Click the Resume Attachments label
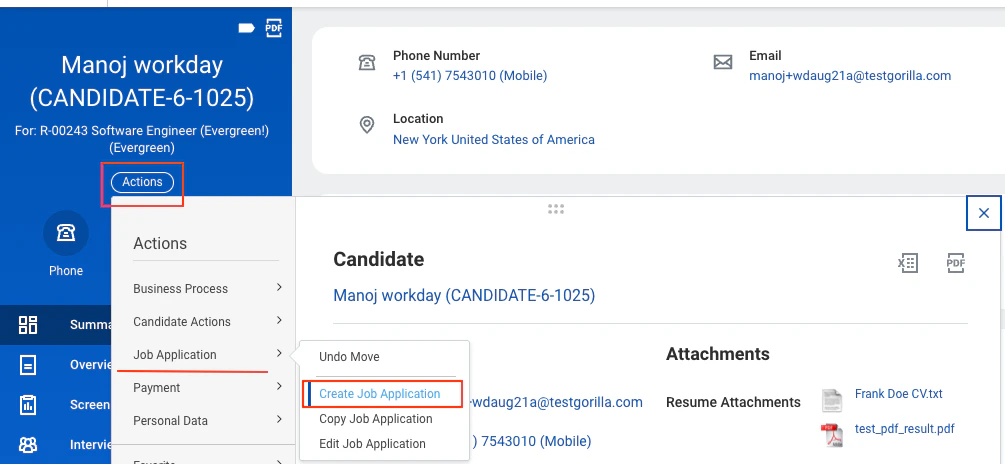Screen dimensions: 1005x464 pos(733,402)
